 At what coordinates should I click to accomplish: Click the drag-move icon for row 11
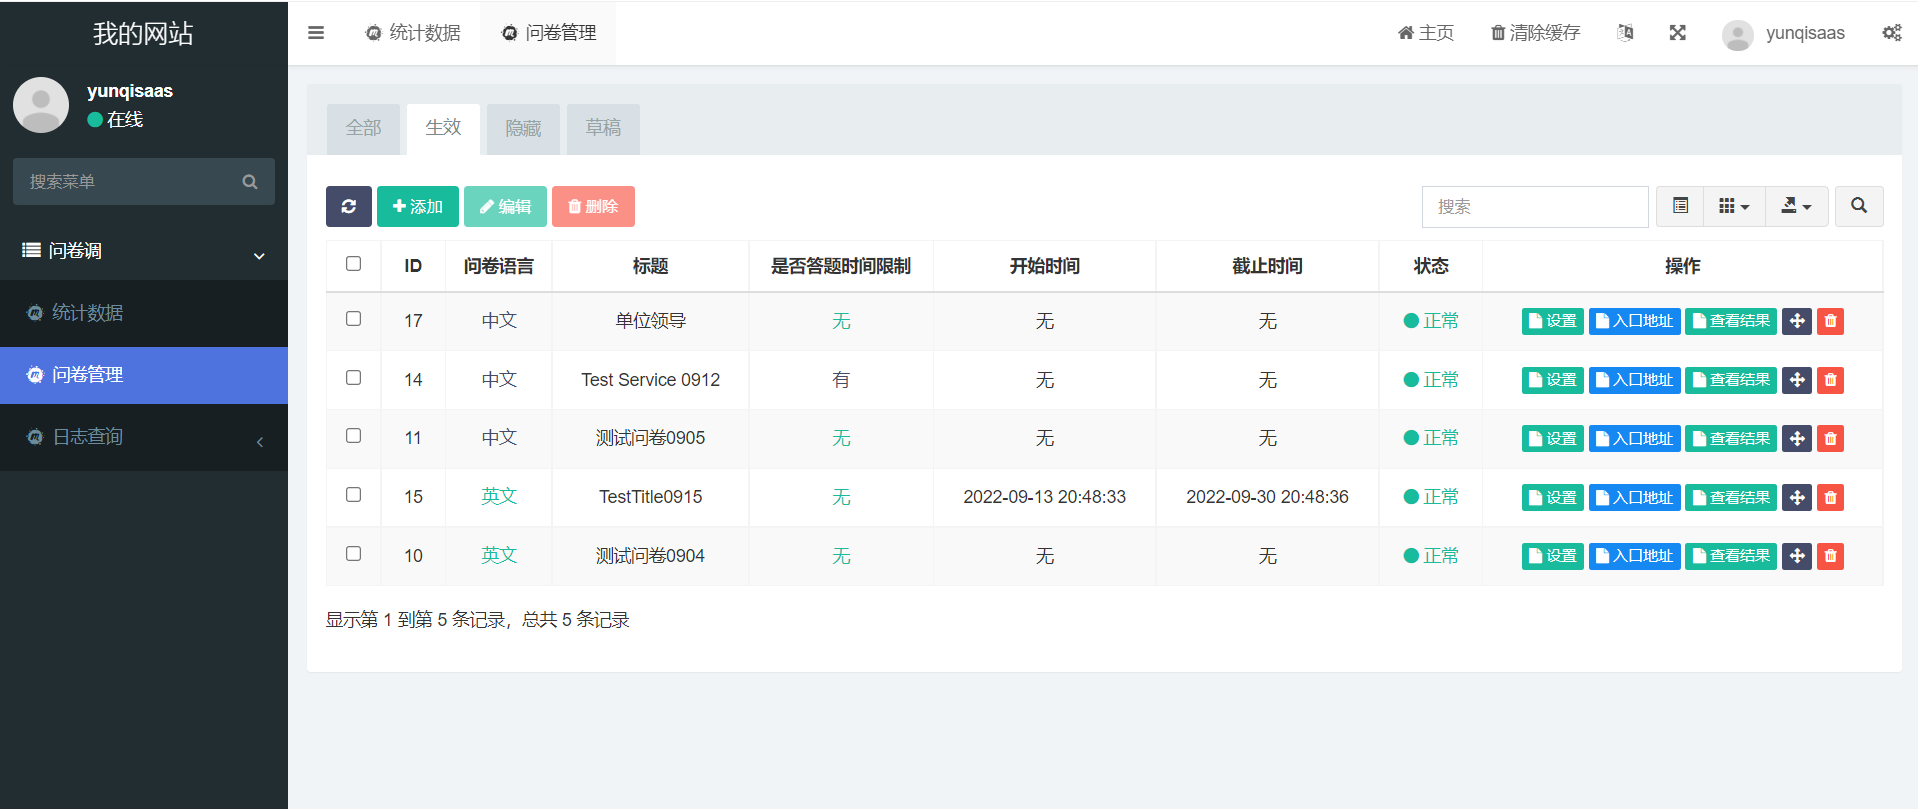[x=1797, y=438]
